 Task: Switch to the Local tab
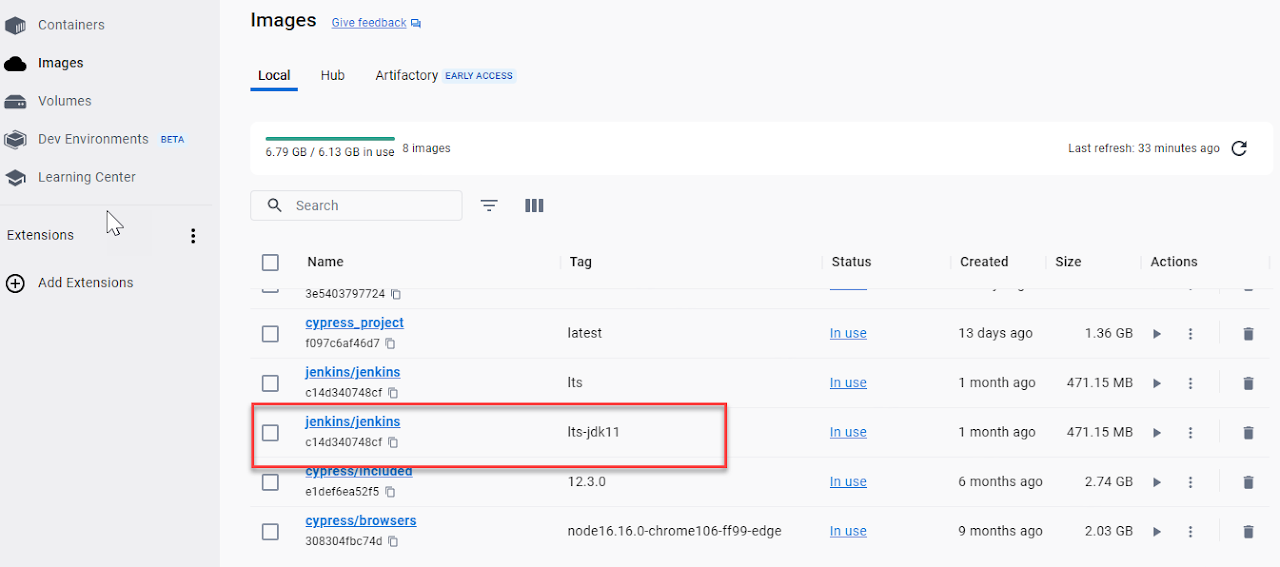point(274,75)
